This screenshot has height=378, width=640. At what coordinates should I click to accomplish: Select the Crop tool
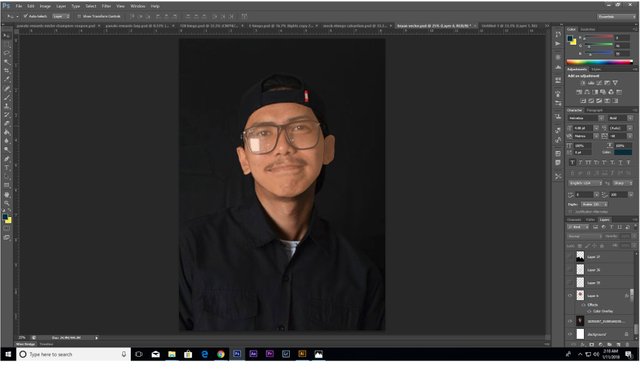pyautogui.click(x=7, y=71)
